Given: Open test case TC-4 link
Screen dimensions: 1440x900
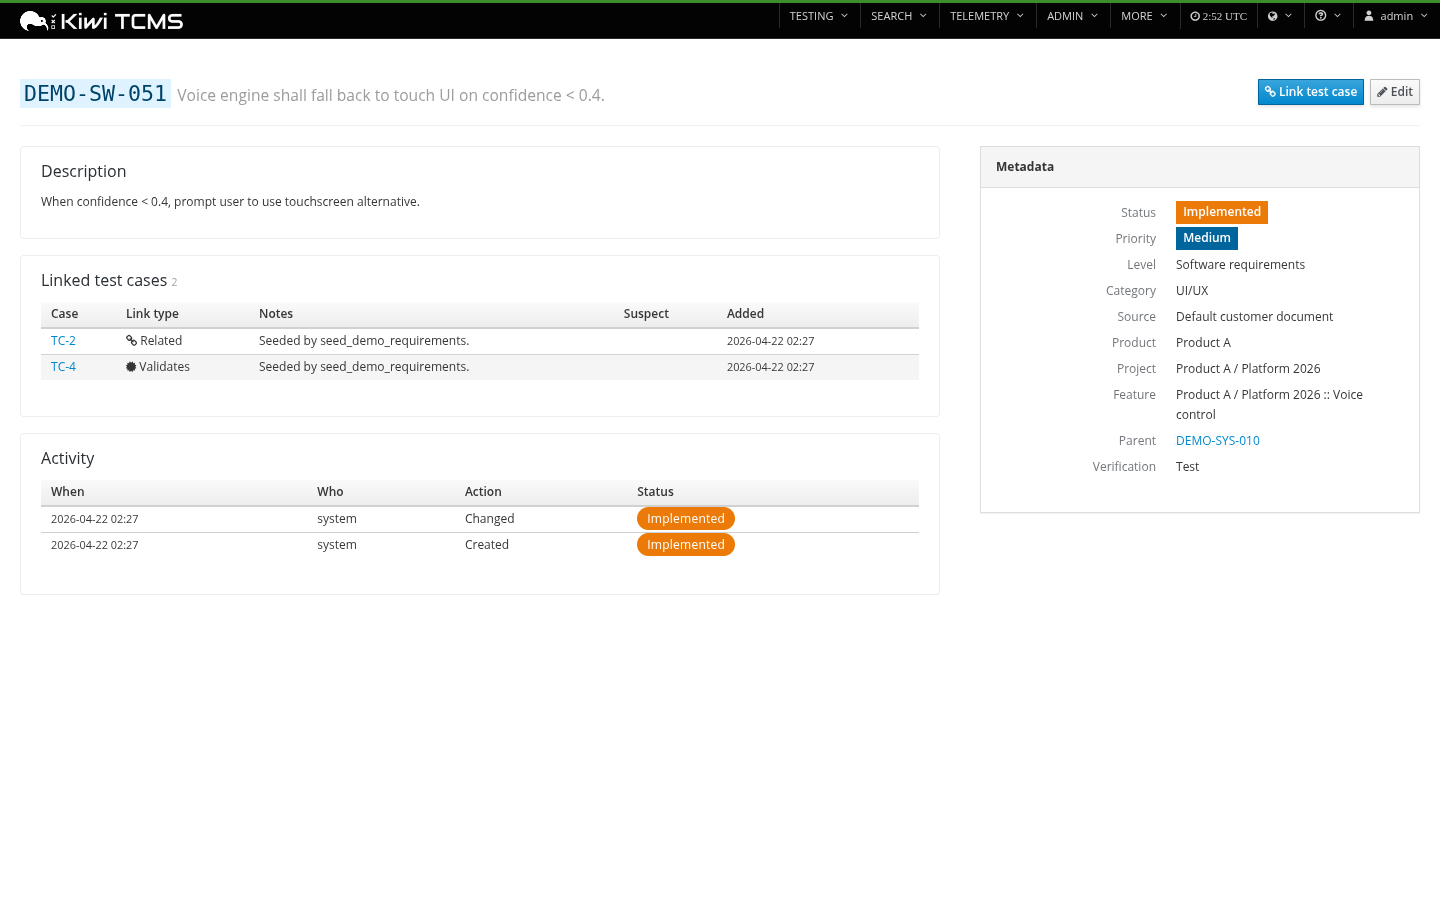Looking at the screenshot, I should (x=63, y=367).
